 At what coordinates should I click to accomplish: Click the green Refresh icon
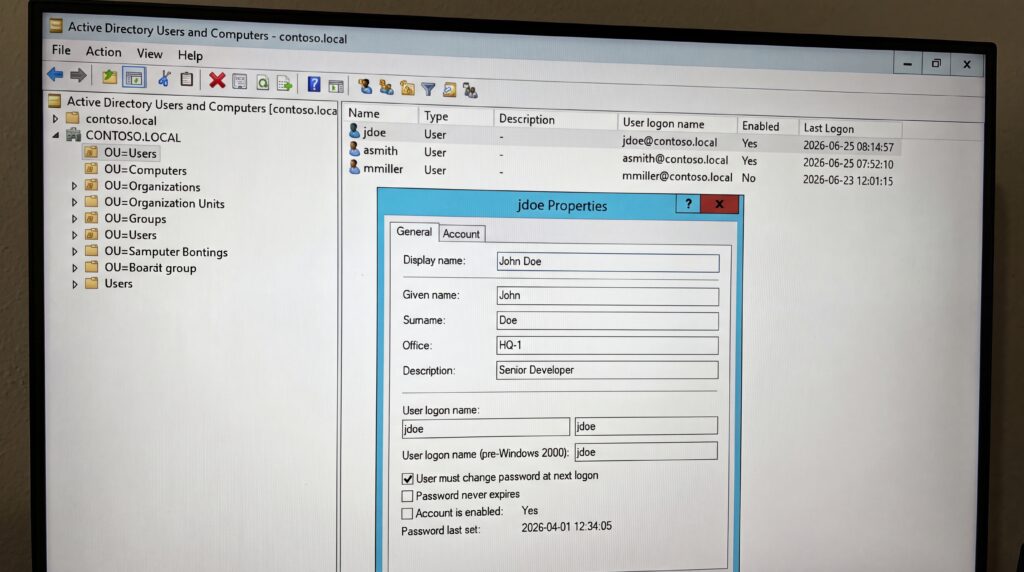[263, 82]
